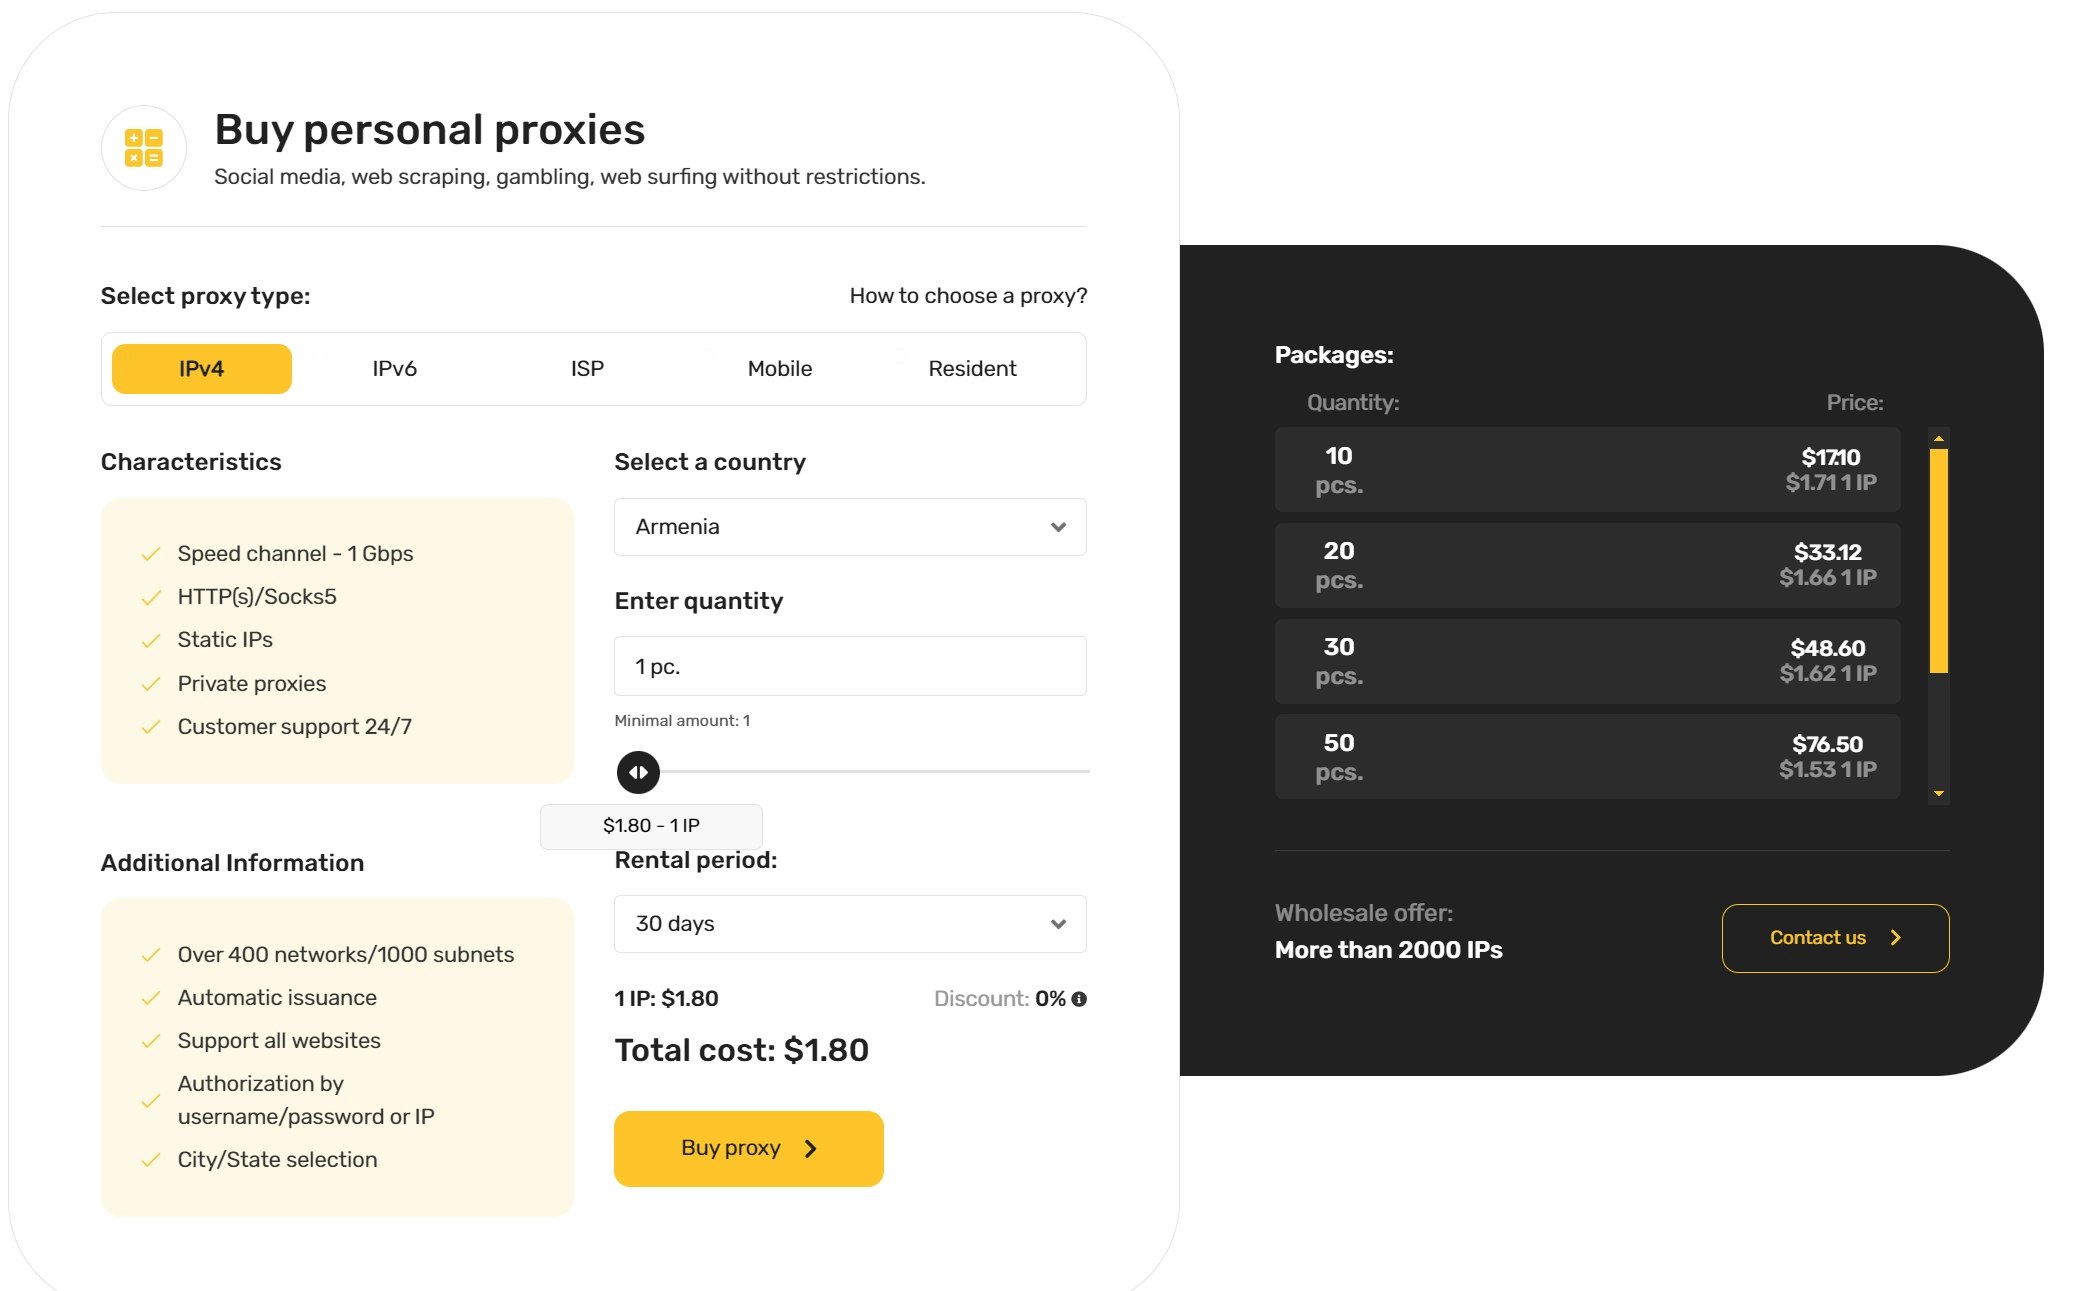Choose the ISP proxy type
The height and width of the screenshot is (1291, 2093).
(588, 369)
